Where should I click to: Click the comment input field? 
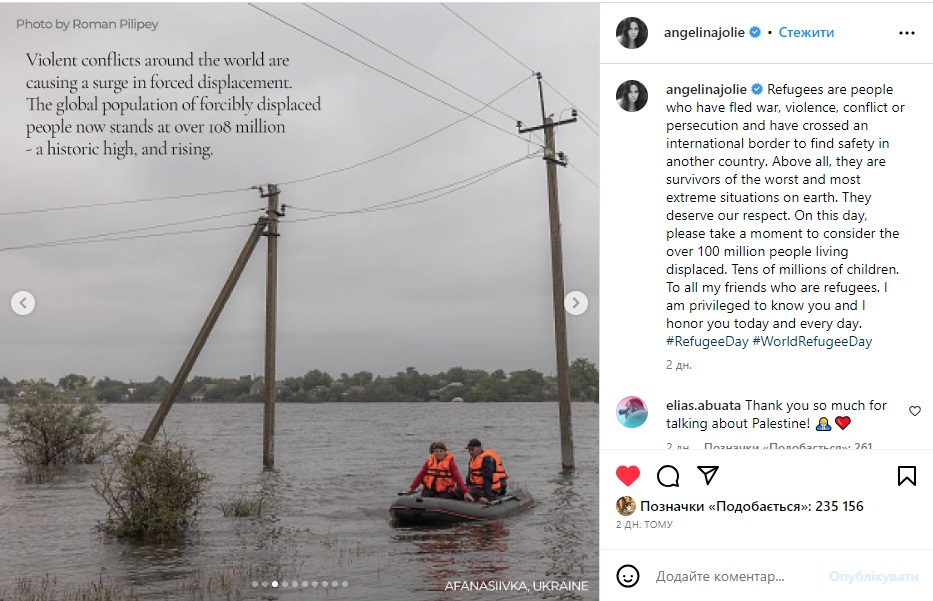click(735, 577)
